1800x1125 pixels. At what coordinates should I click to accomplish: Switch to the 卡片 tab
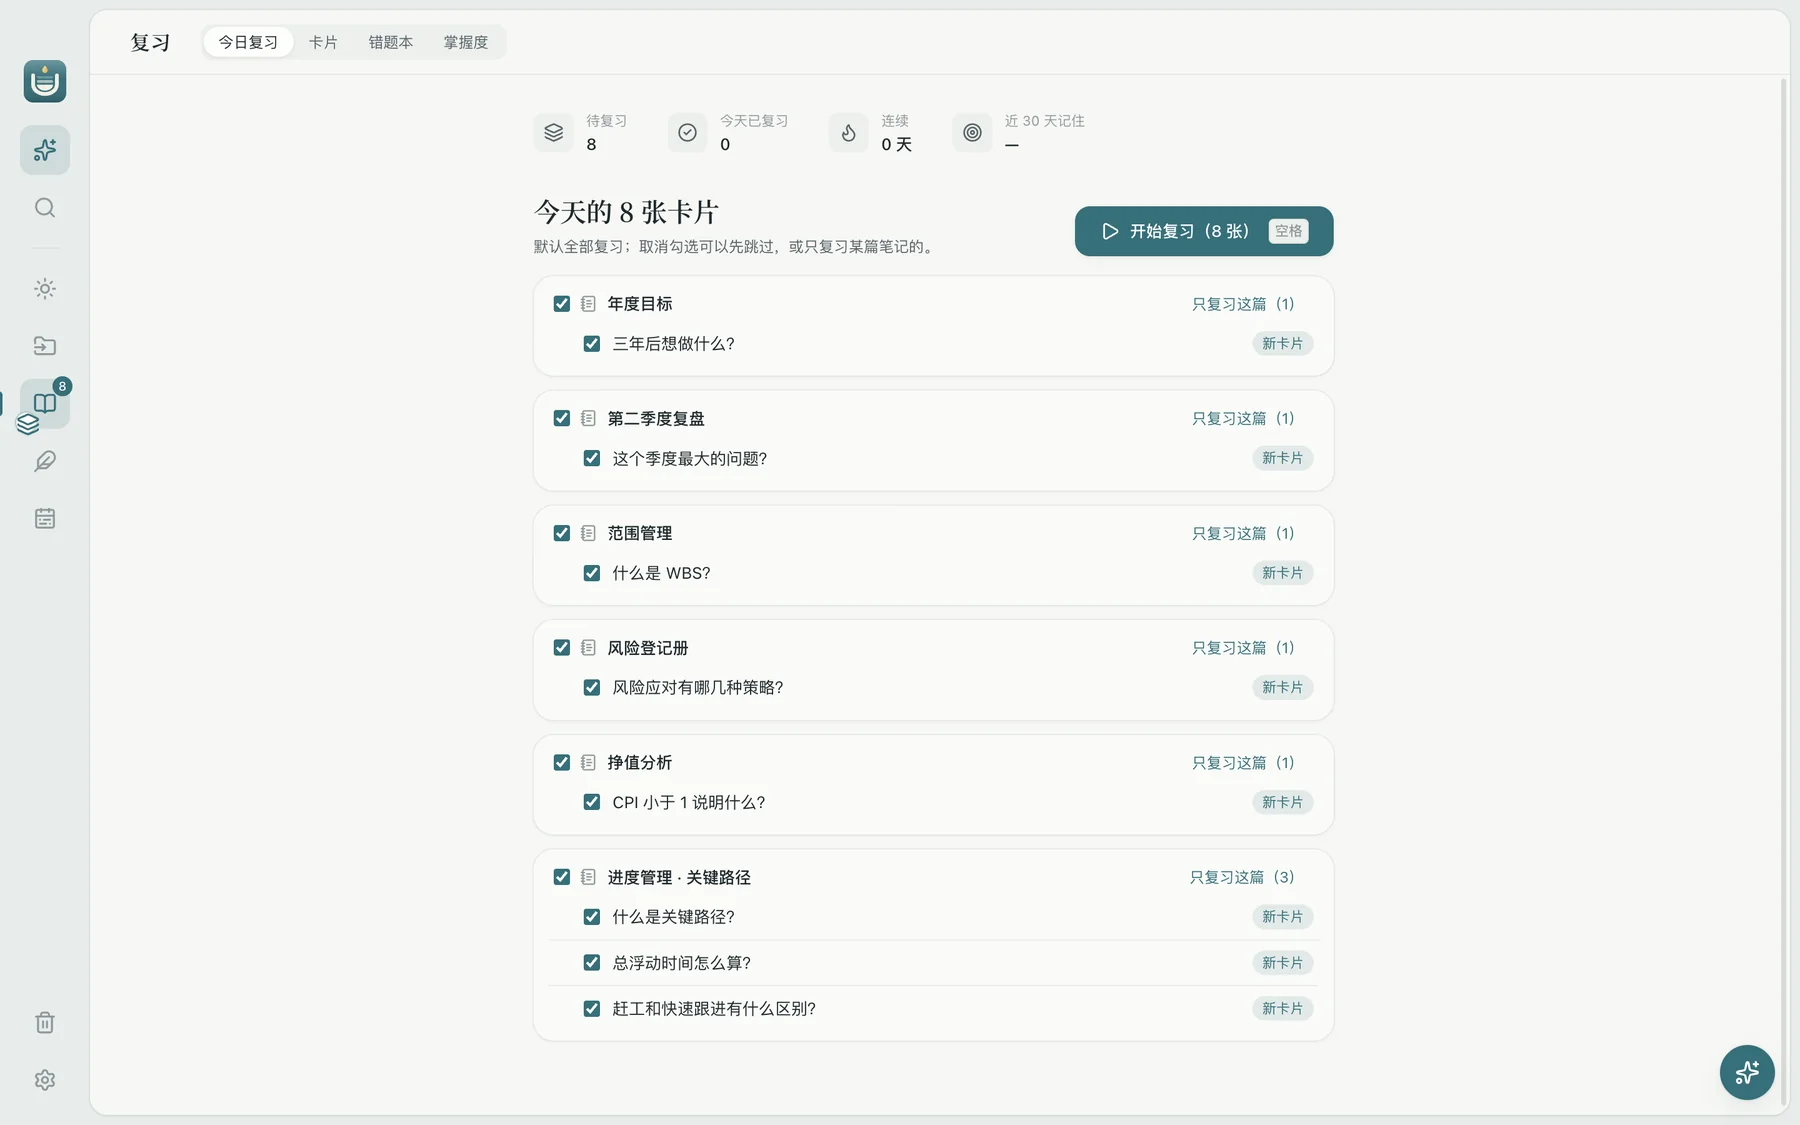(x=323, y=42)
